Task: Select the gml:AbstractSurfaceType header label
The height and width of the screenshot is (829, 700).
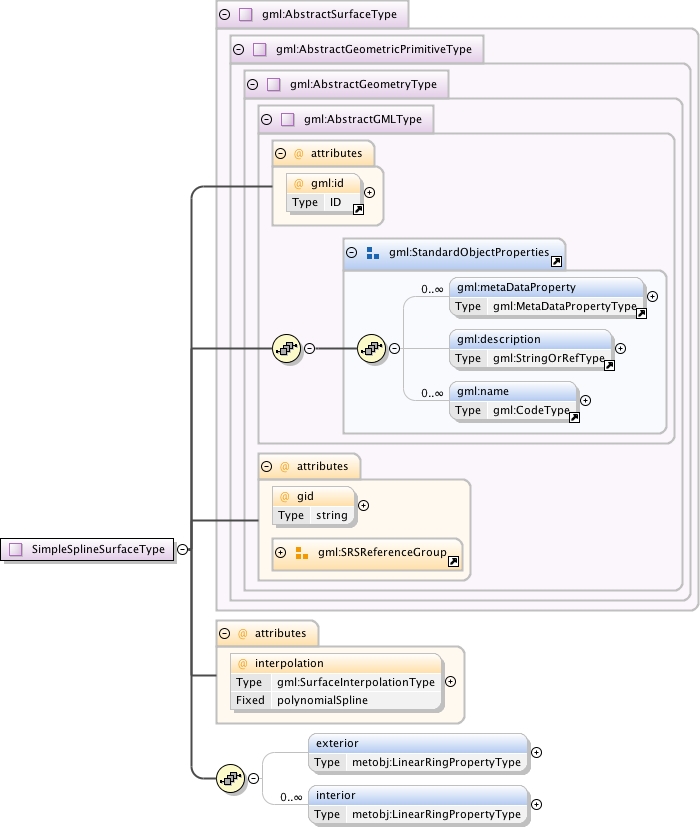Action: click(x=329, y=14)
